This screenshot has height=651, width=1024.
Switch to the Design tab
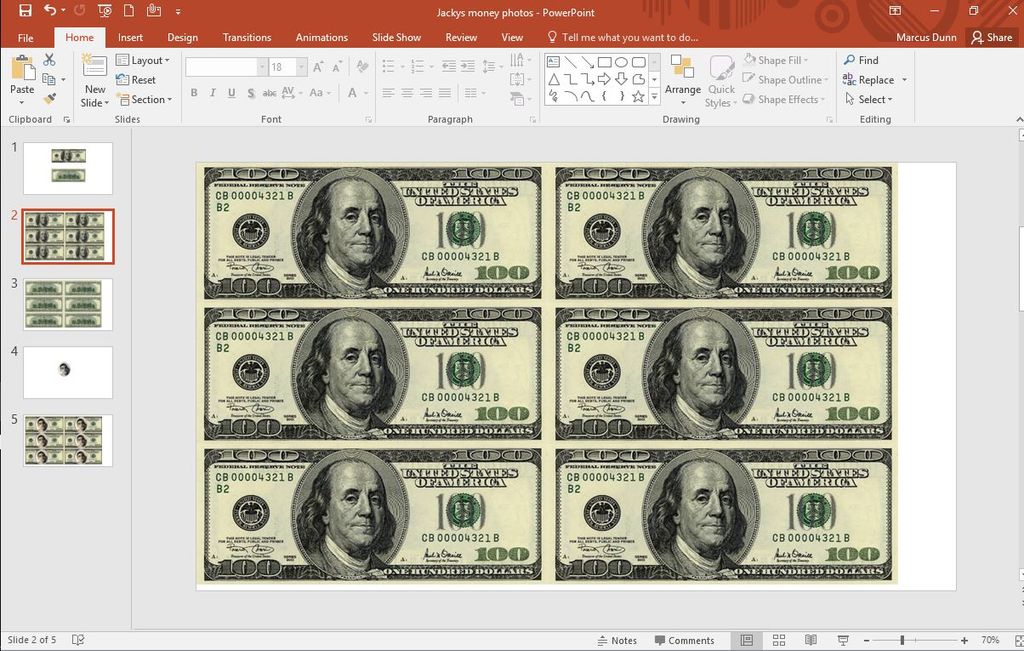[182, 37]
